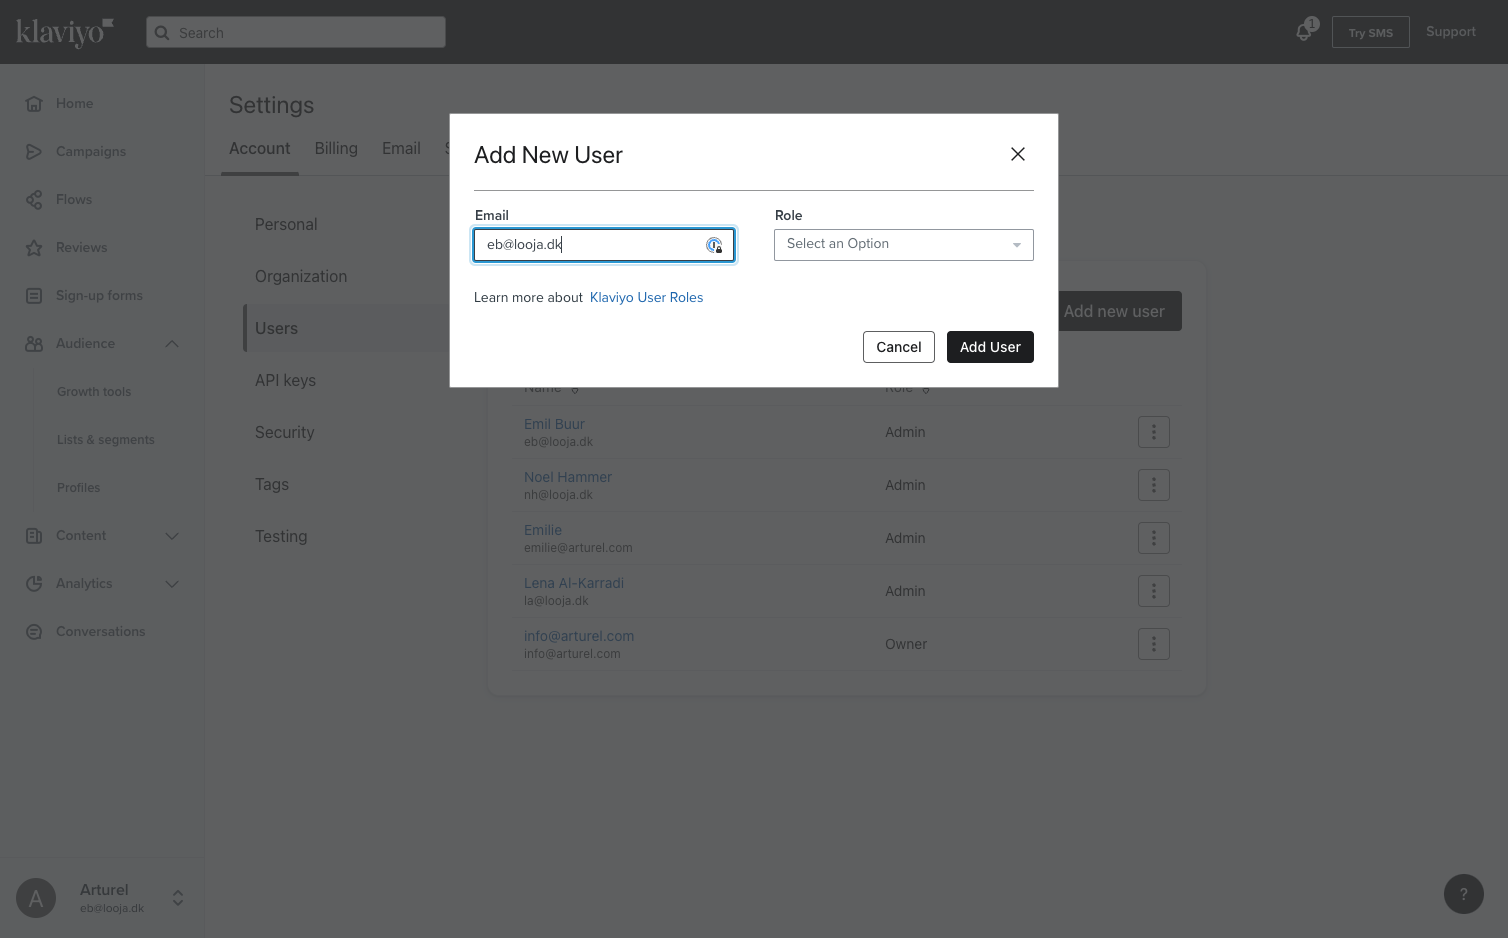Open options menu for Lena Al-Karradi
The width and height of the screenshot is (1508, 938).
coord(1154,591)
